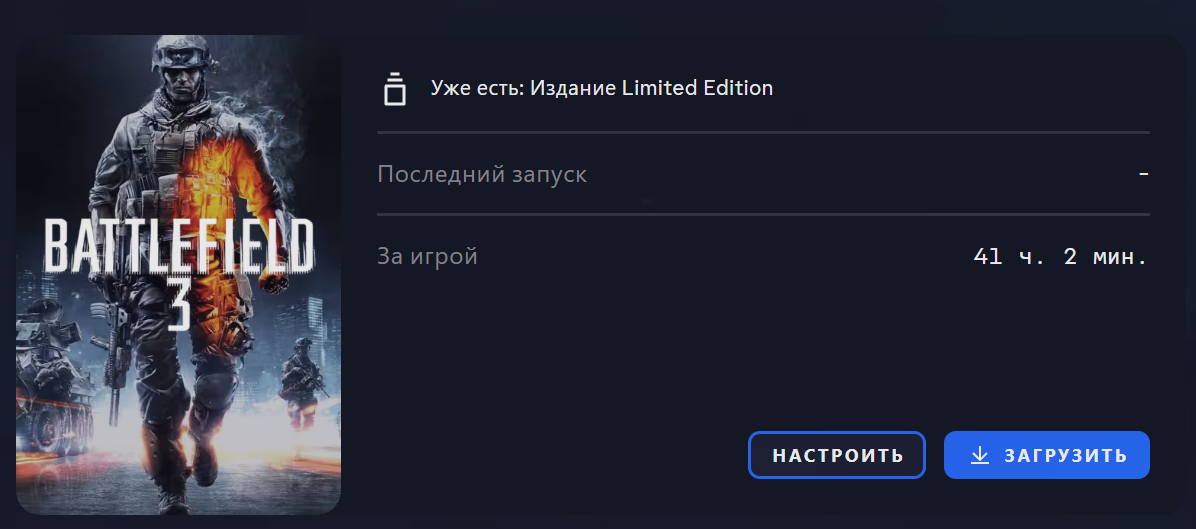Open game settings via НАСТРОИТЬ button
Screen dimensions: 1196x529
click(837, 455)
